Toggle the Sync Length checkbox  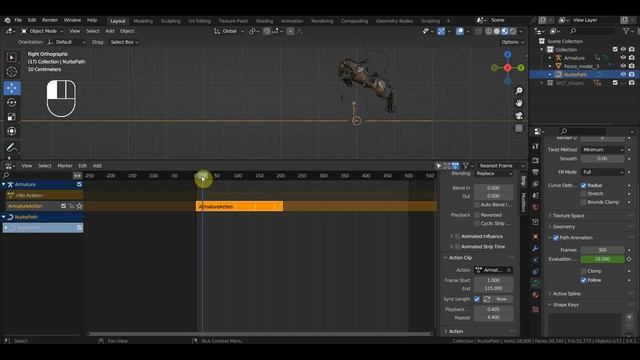(477, 299)
